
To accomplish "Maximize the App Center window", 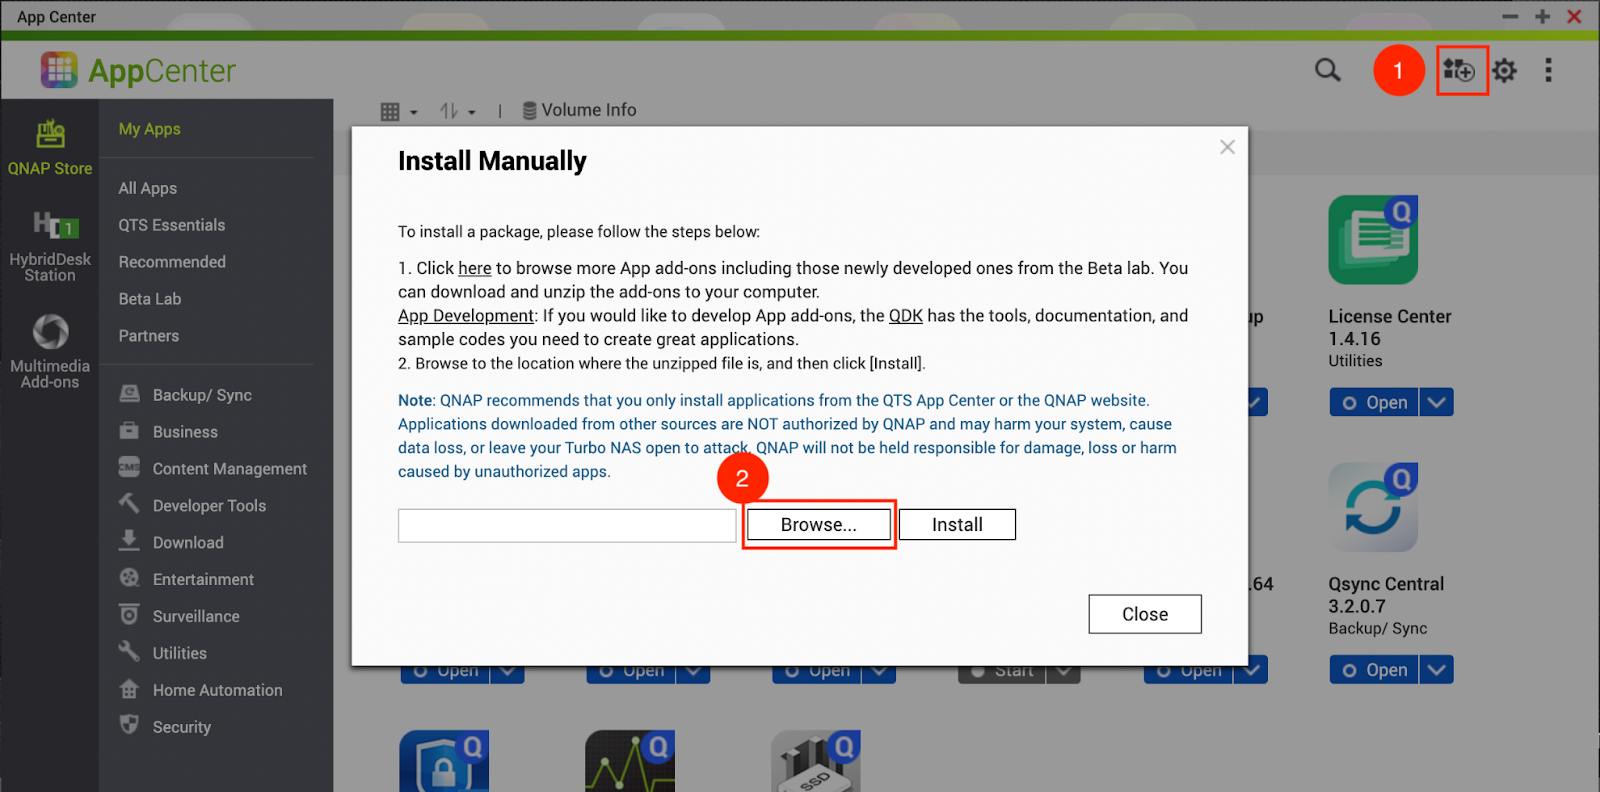I will [x=1542, y=16].
